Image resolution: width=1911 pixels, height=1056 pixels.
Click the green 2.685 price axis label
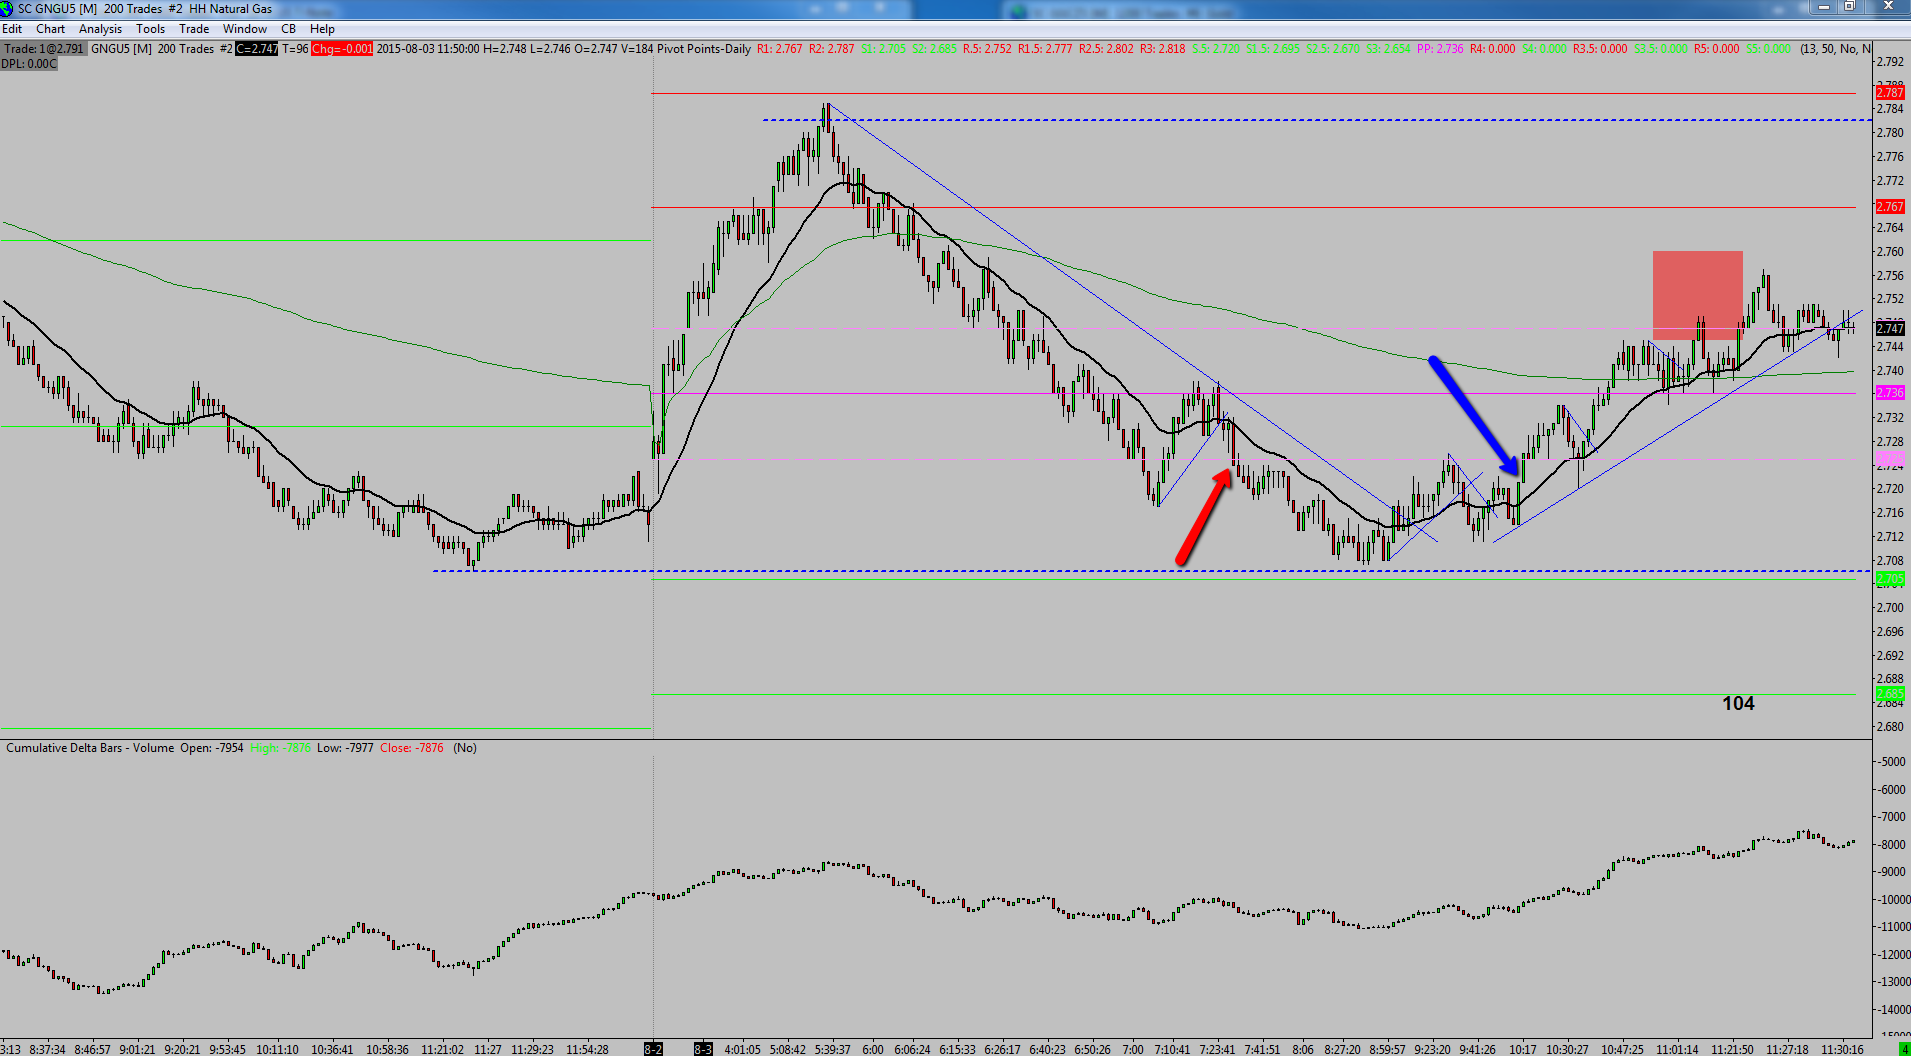pos(1890,693)
